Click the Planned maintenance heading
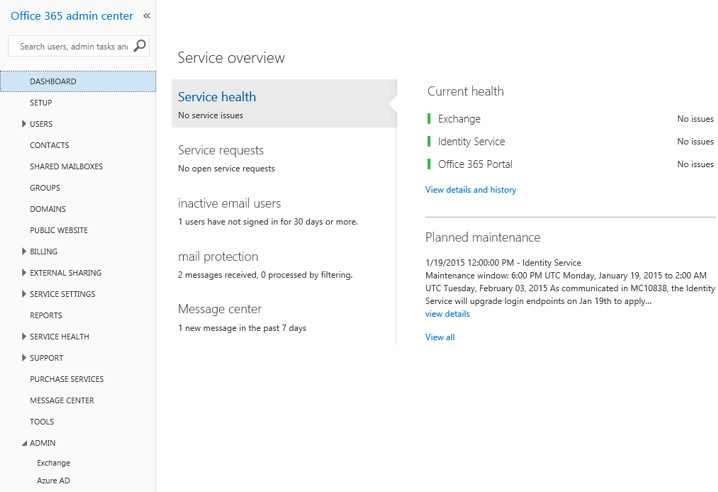The image size is (718, 492). [x=483, y=237]
